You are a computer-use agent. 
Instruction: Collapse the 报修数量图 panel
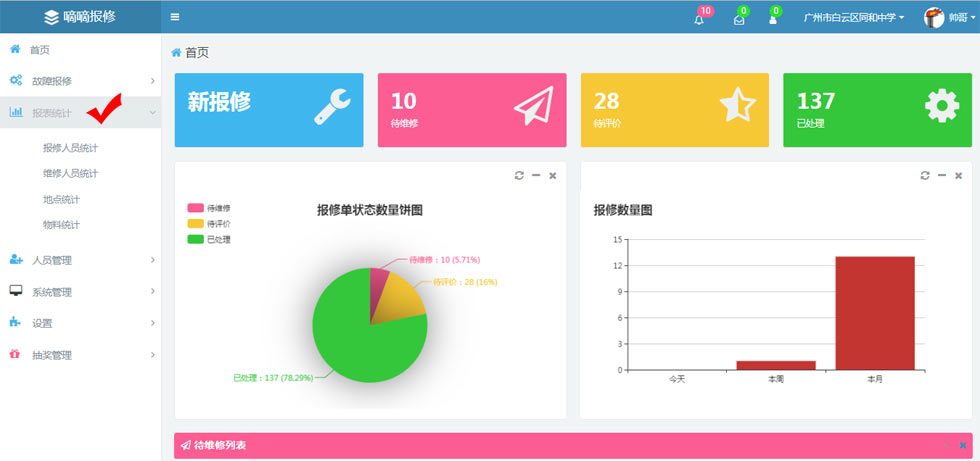click(942, 176)
